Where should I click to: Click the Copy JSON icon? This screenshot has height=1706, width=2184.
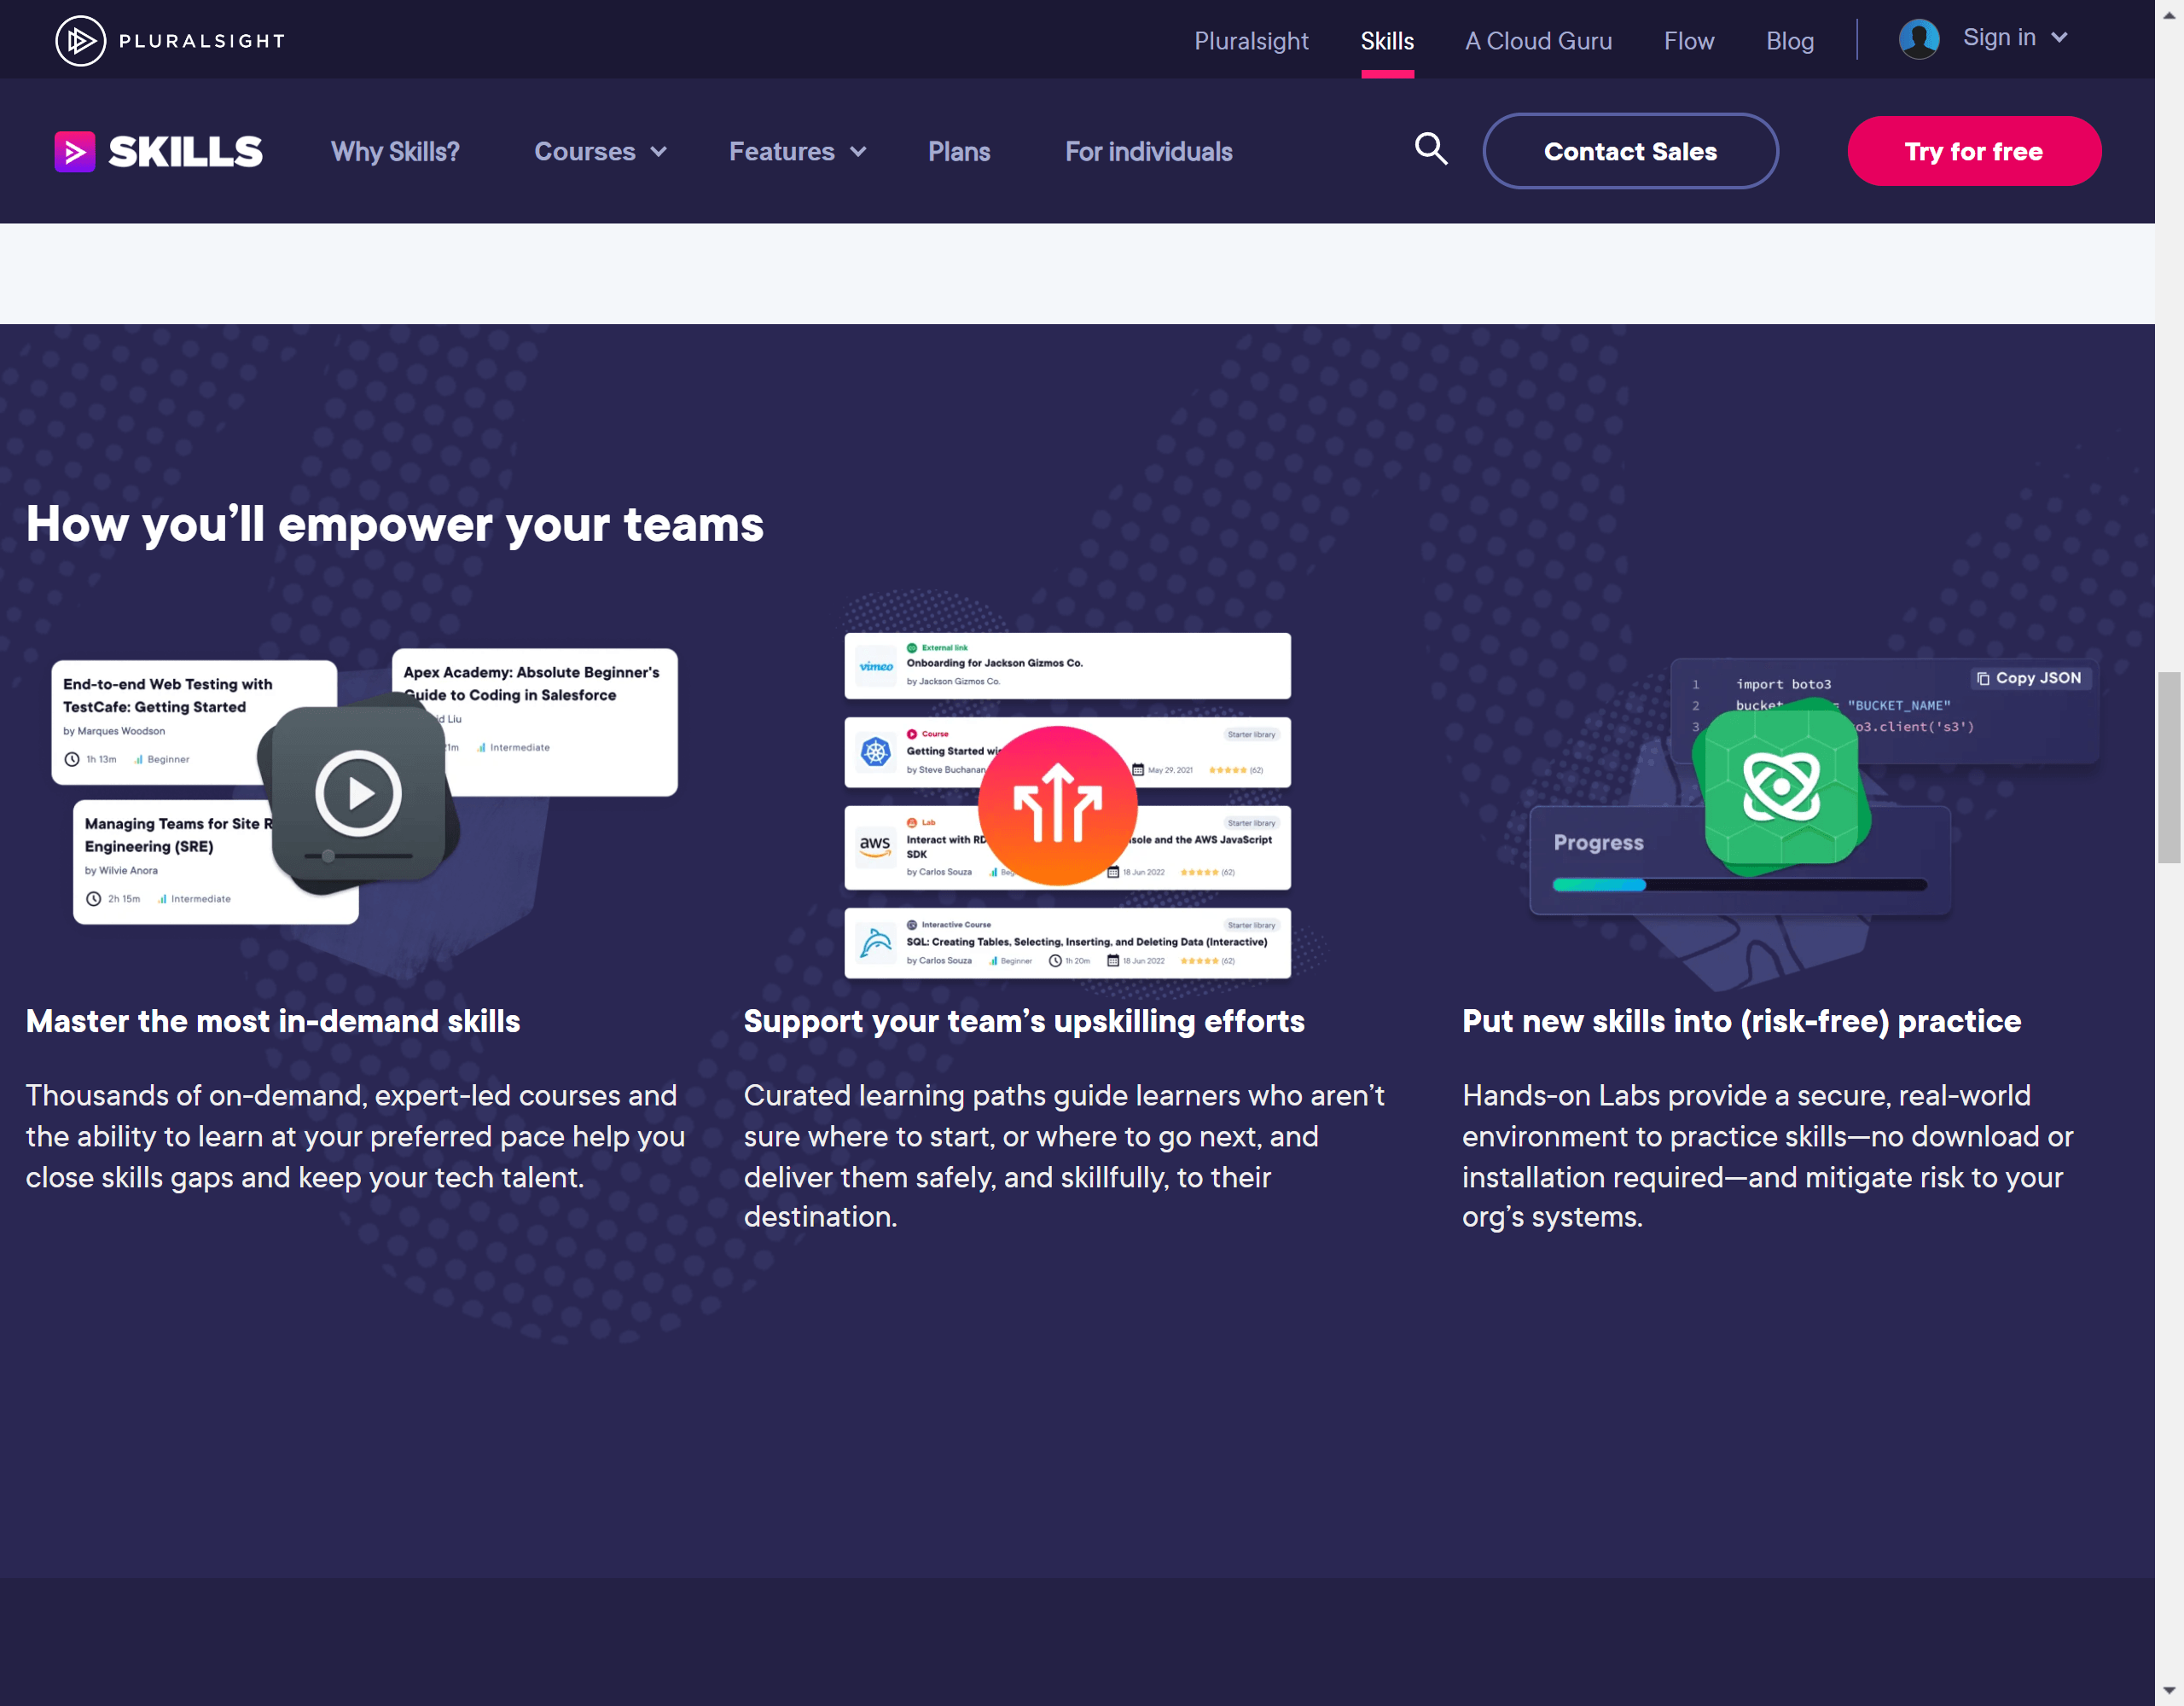1983,678
